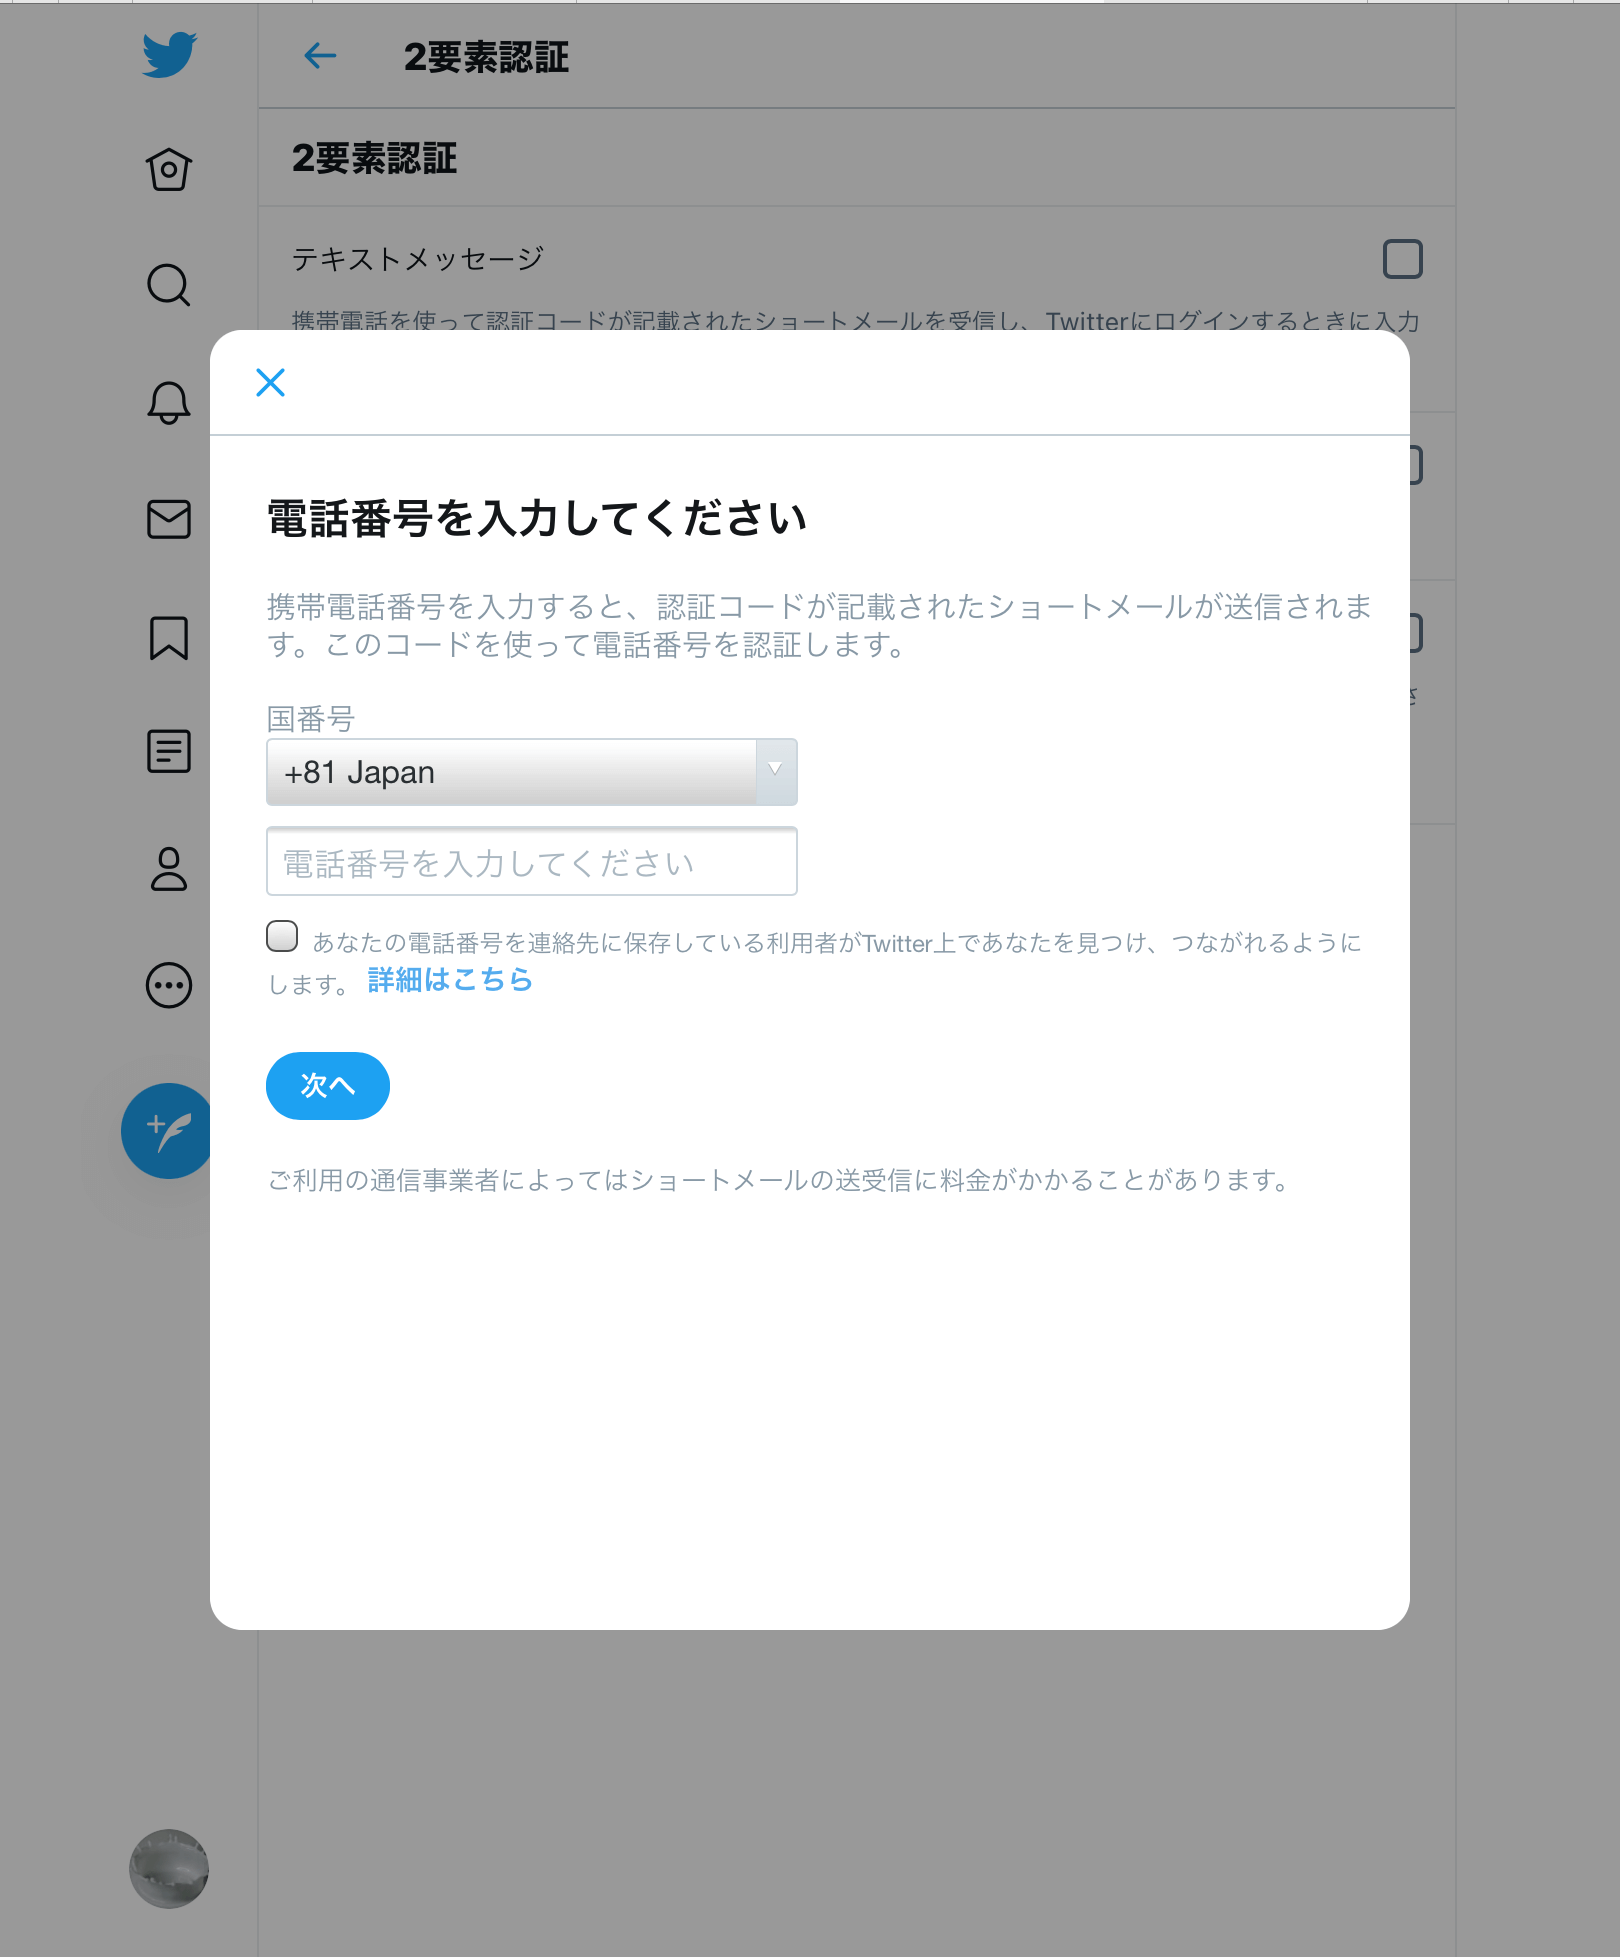The height and width of the screenshot is (1957, 1620).
Task: Open the More options circle icon
Action: [169, 985]
